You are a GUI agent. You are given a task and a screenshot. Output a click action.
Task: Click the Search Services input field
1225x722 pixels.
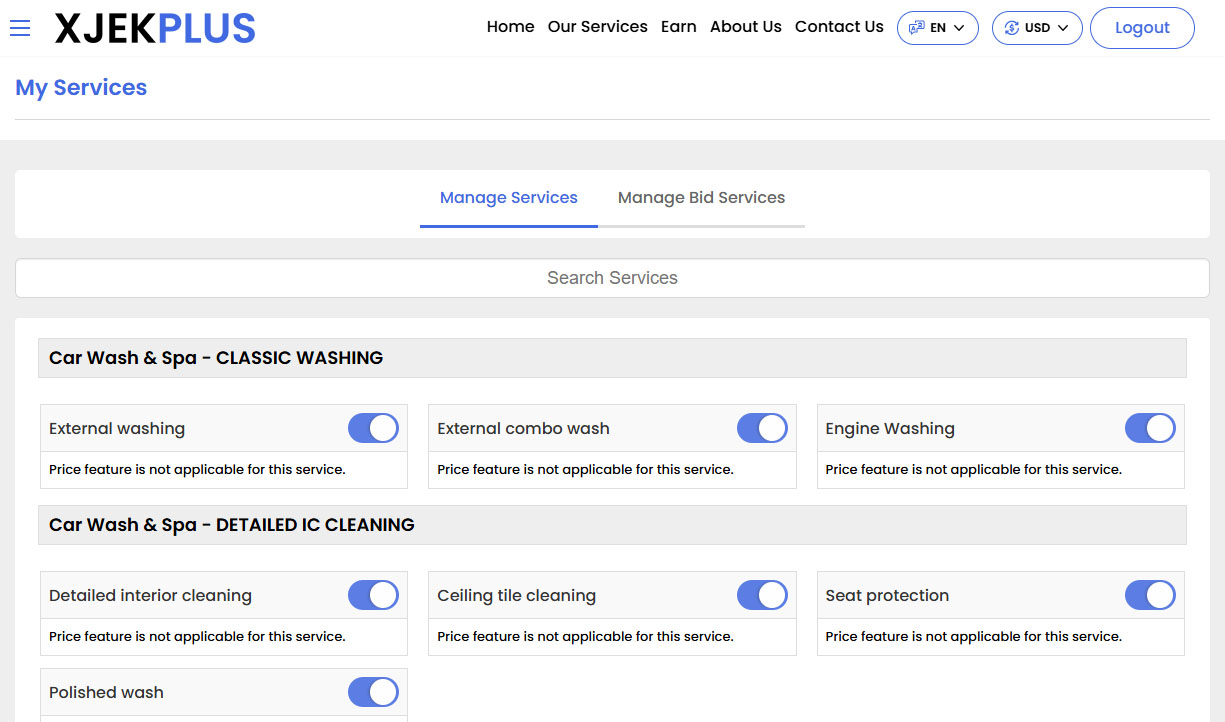point(612,278)
